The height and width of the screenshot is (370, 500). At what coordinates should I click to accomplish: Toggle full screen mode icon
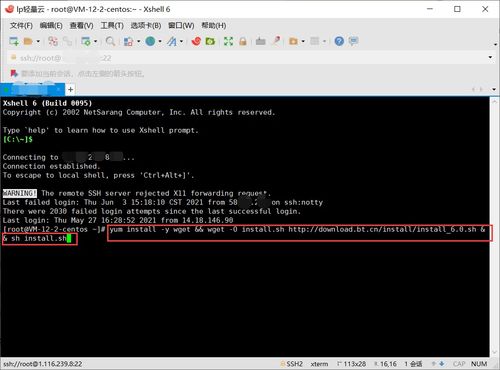tap(228, 41)
